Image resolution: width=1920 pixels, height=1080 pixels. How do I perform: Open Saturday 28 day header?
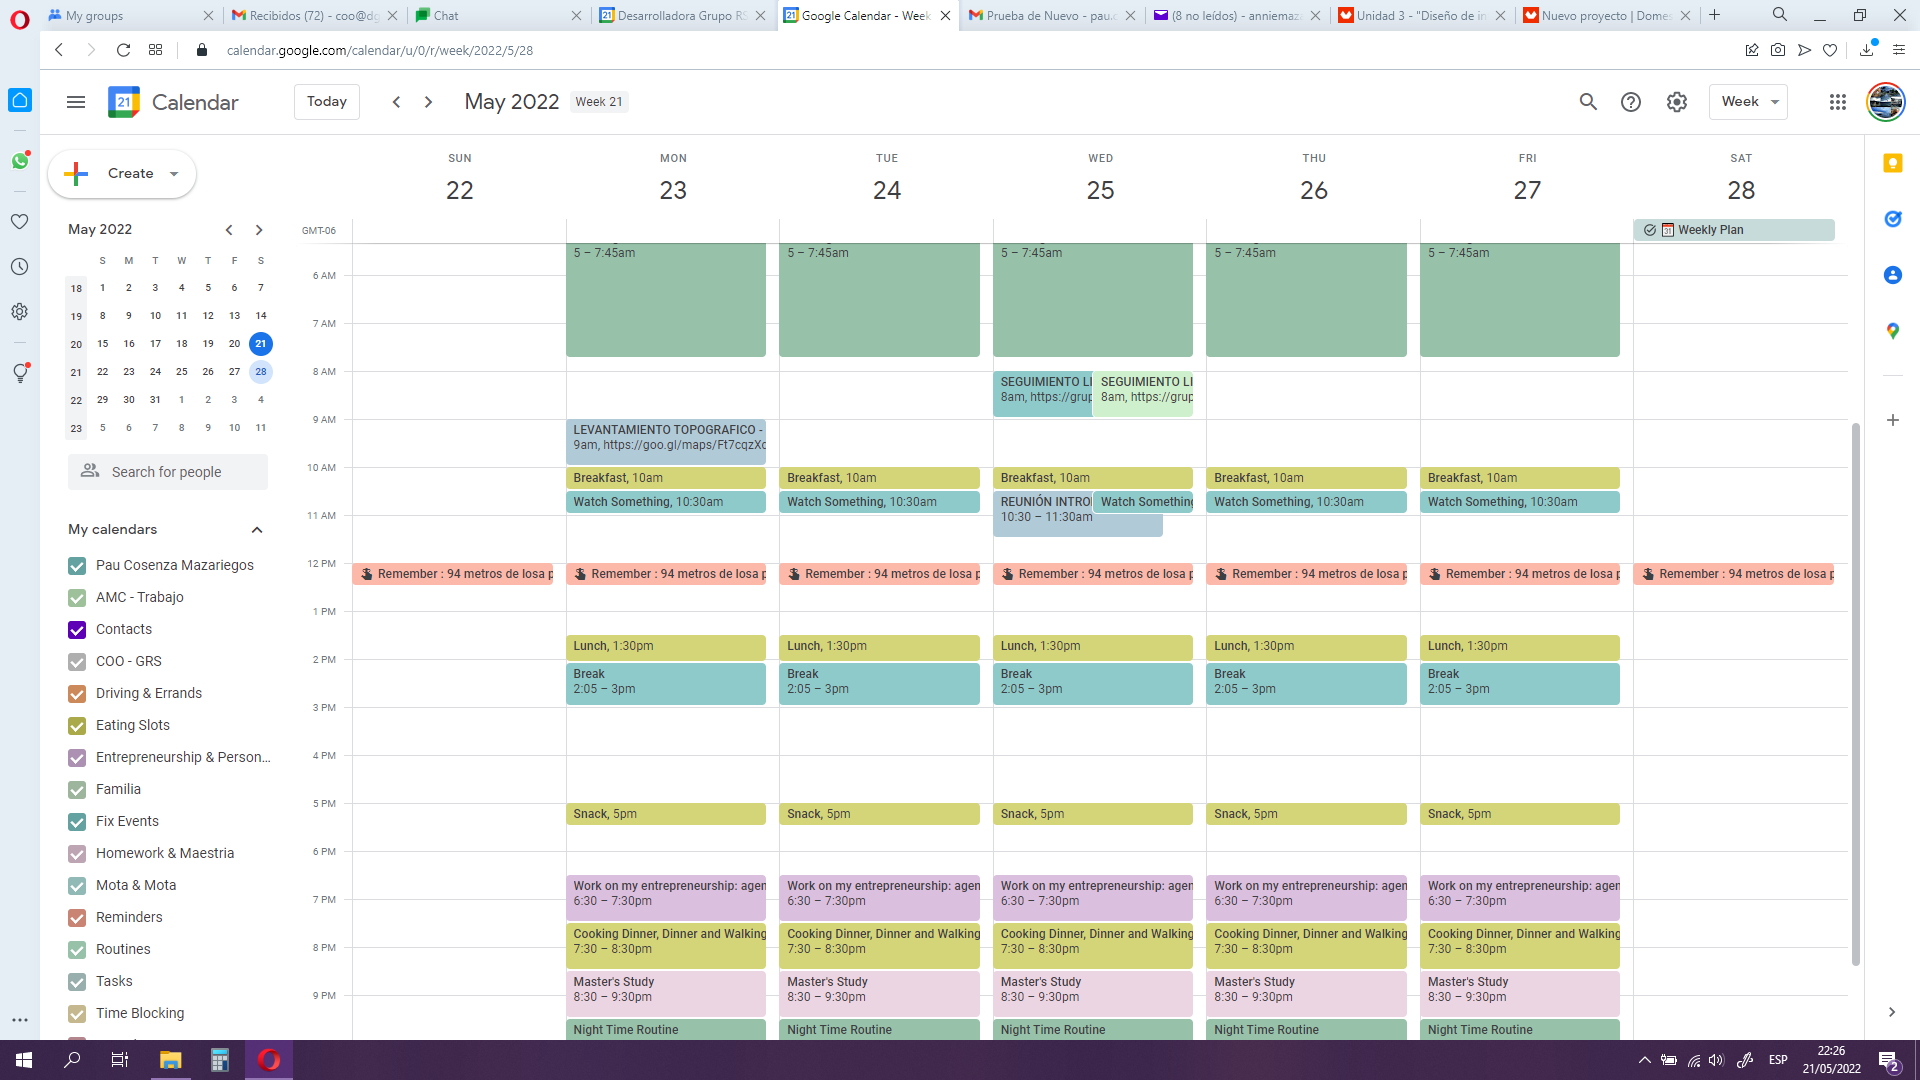[1741, 190]
